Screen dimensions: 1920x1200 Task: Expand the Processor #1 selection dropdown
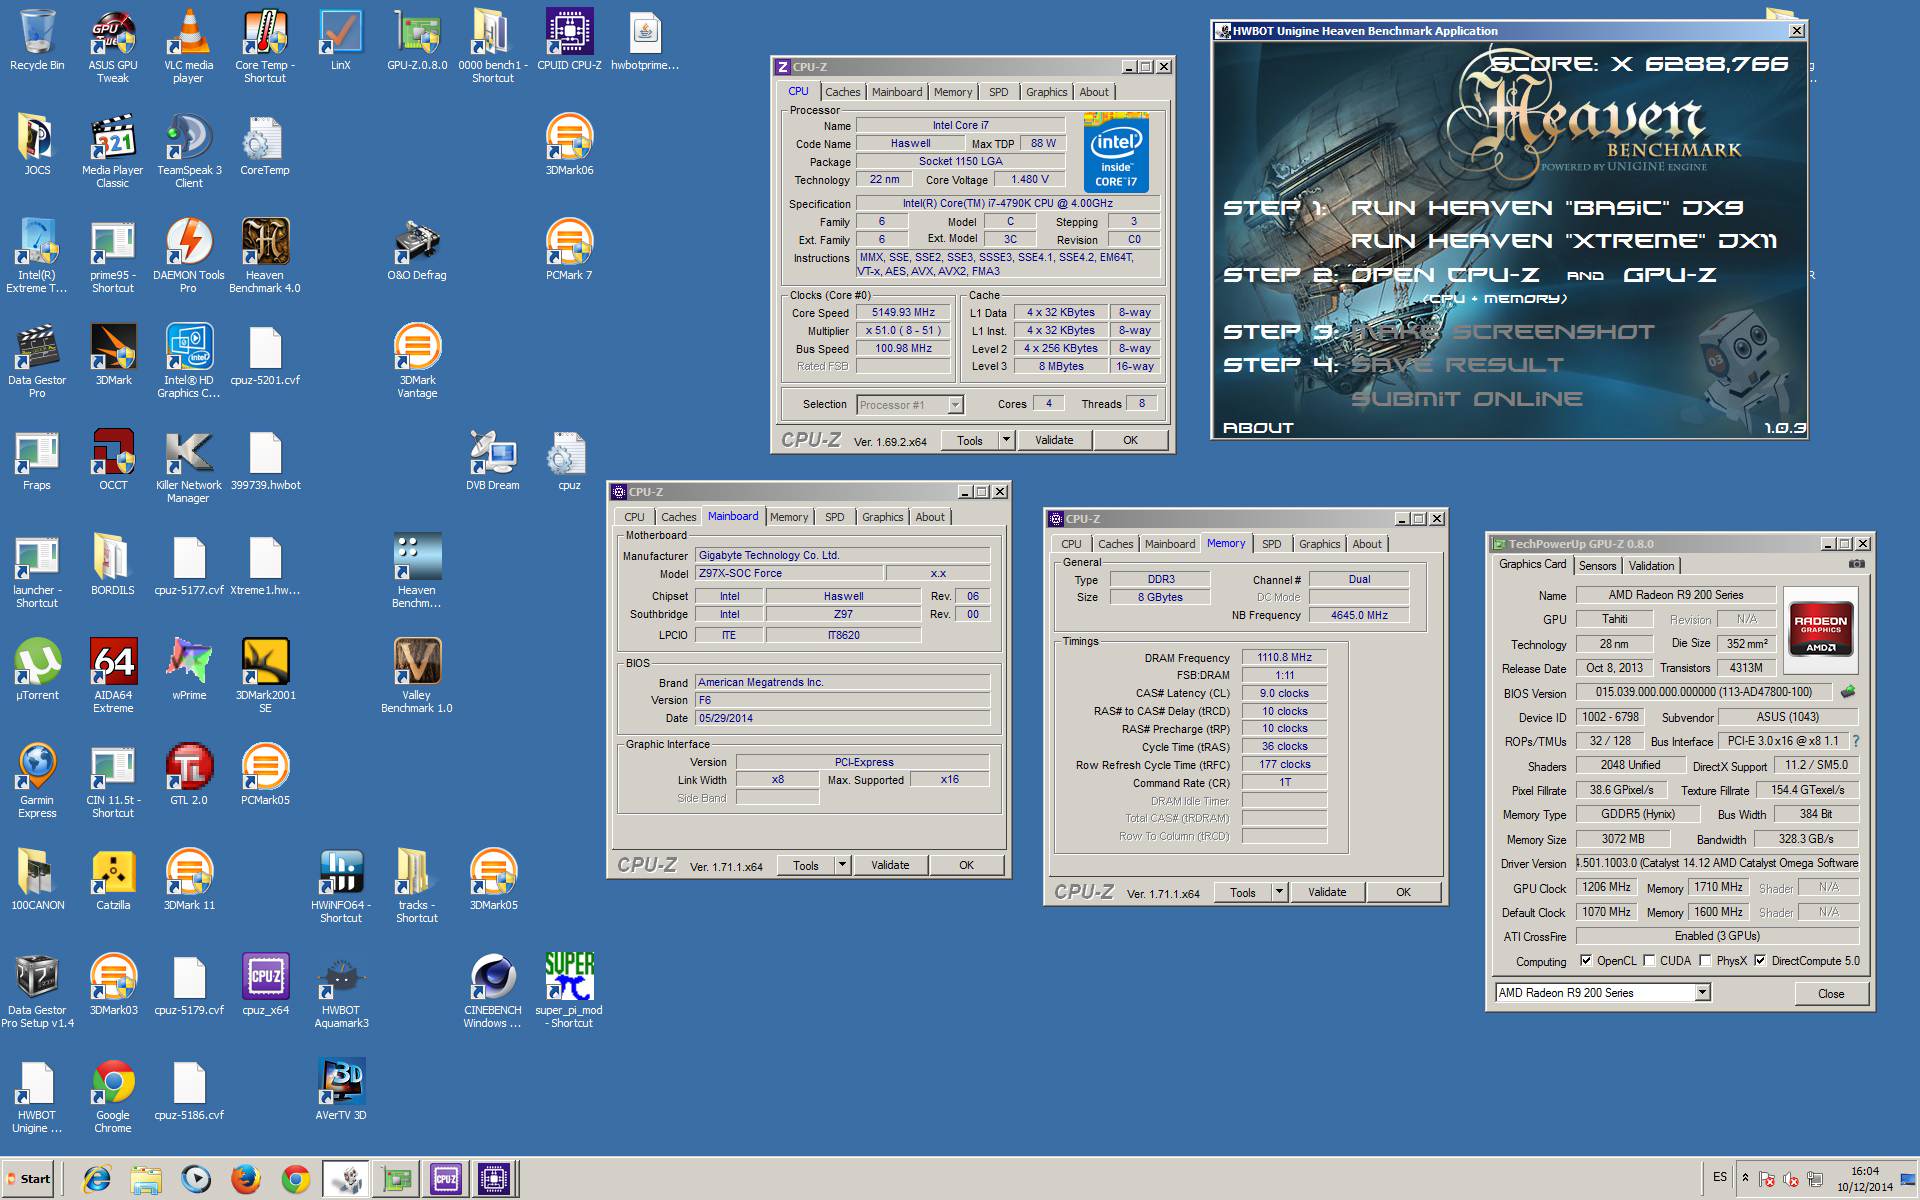955,405
